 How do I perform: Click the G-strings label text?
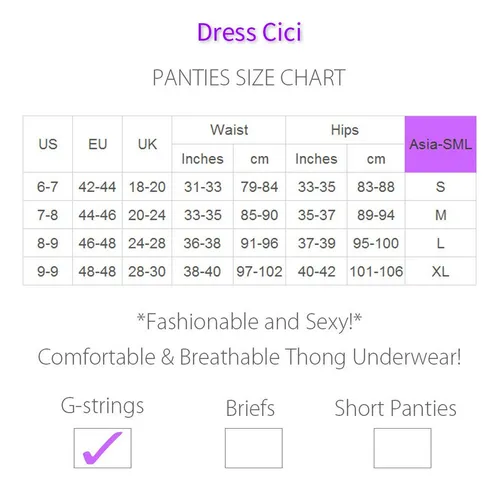tap(102, 406)
